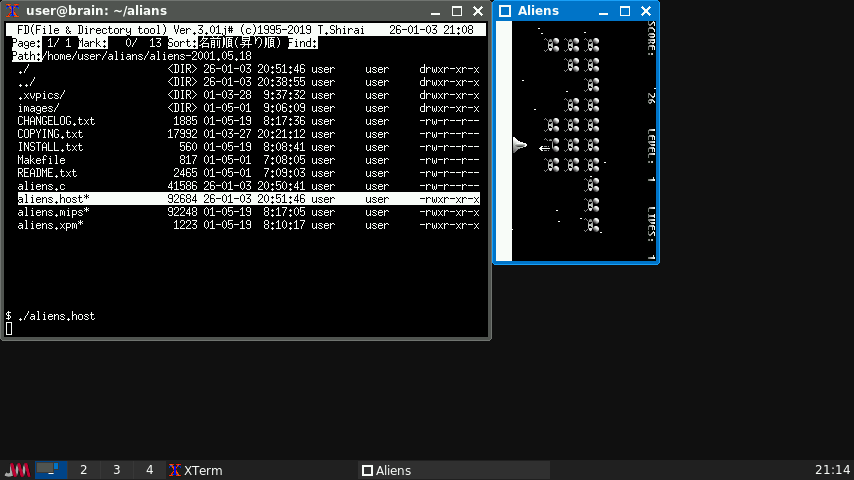
Task: Click the player spaceship in Aliens game
Action: pos(519,146)
